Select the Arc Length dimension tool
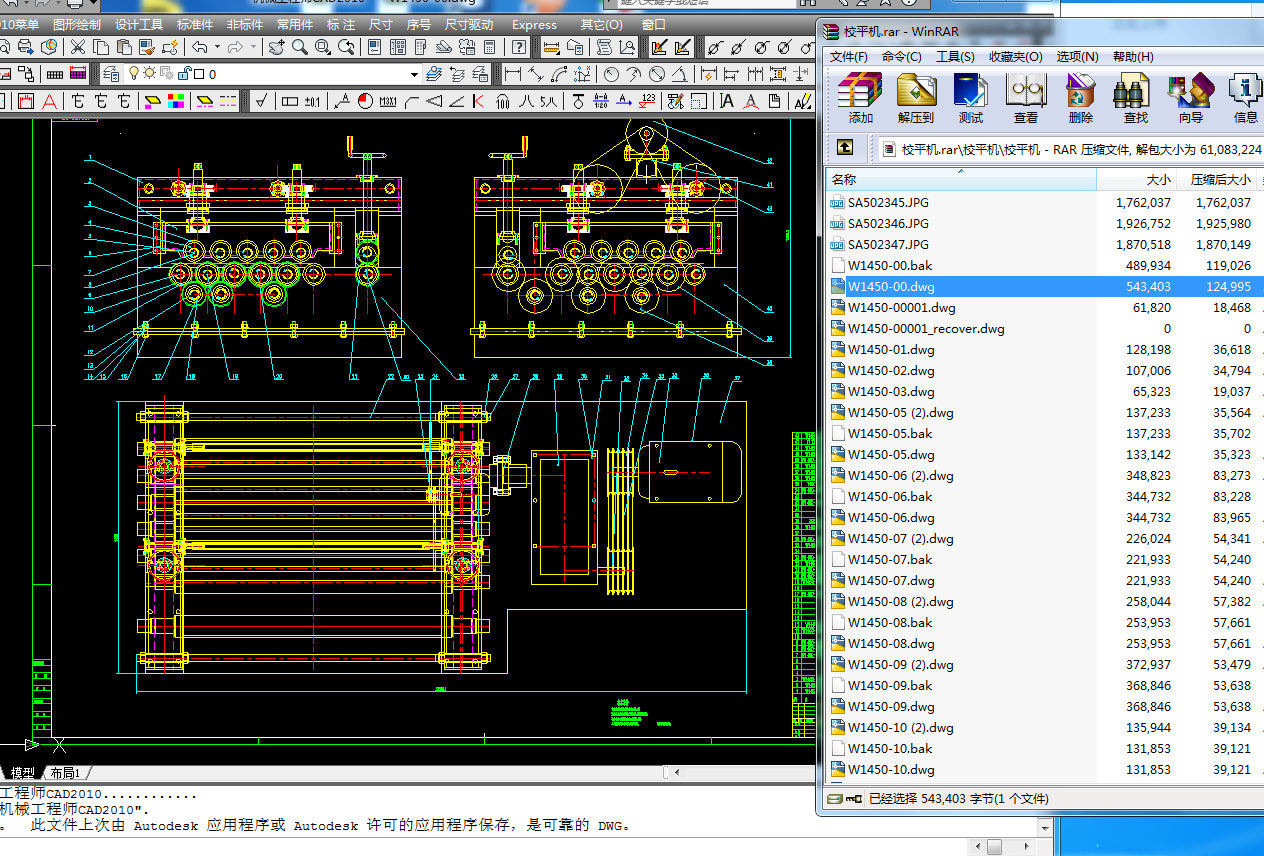The width and height of the screenshot is (1264, 856). (561, 74)
